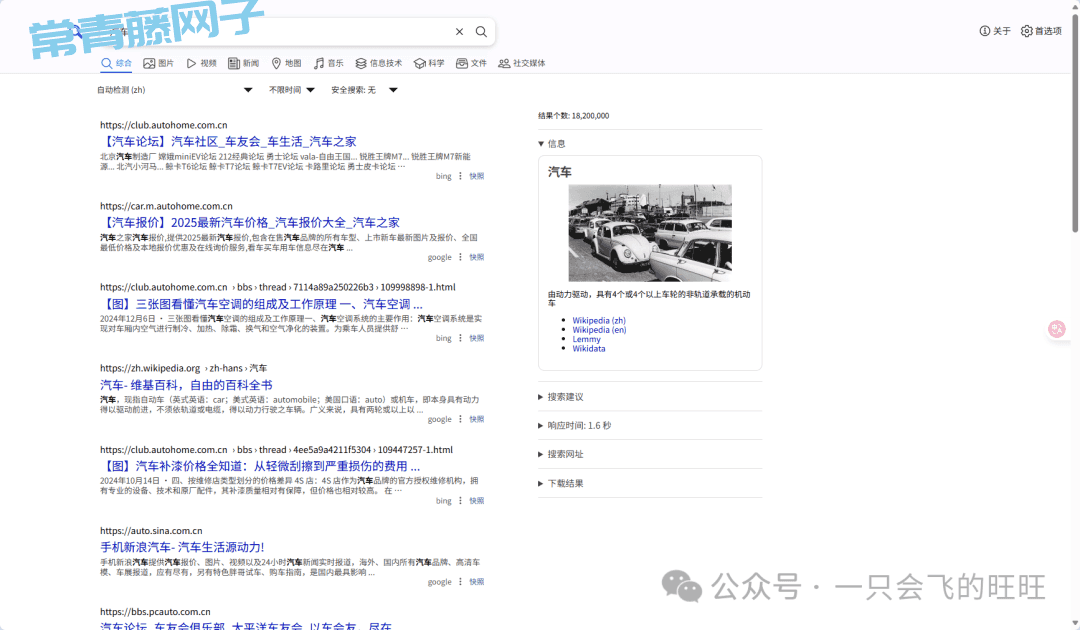Switch to the 地图 map tab
Screen dimensions: 1080x630
pyautogui.click(x=287, y=63)
